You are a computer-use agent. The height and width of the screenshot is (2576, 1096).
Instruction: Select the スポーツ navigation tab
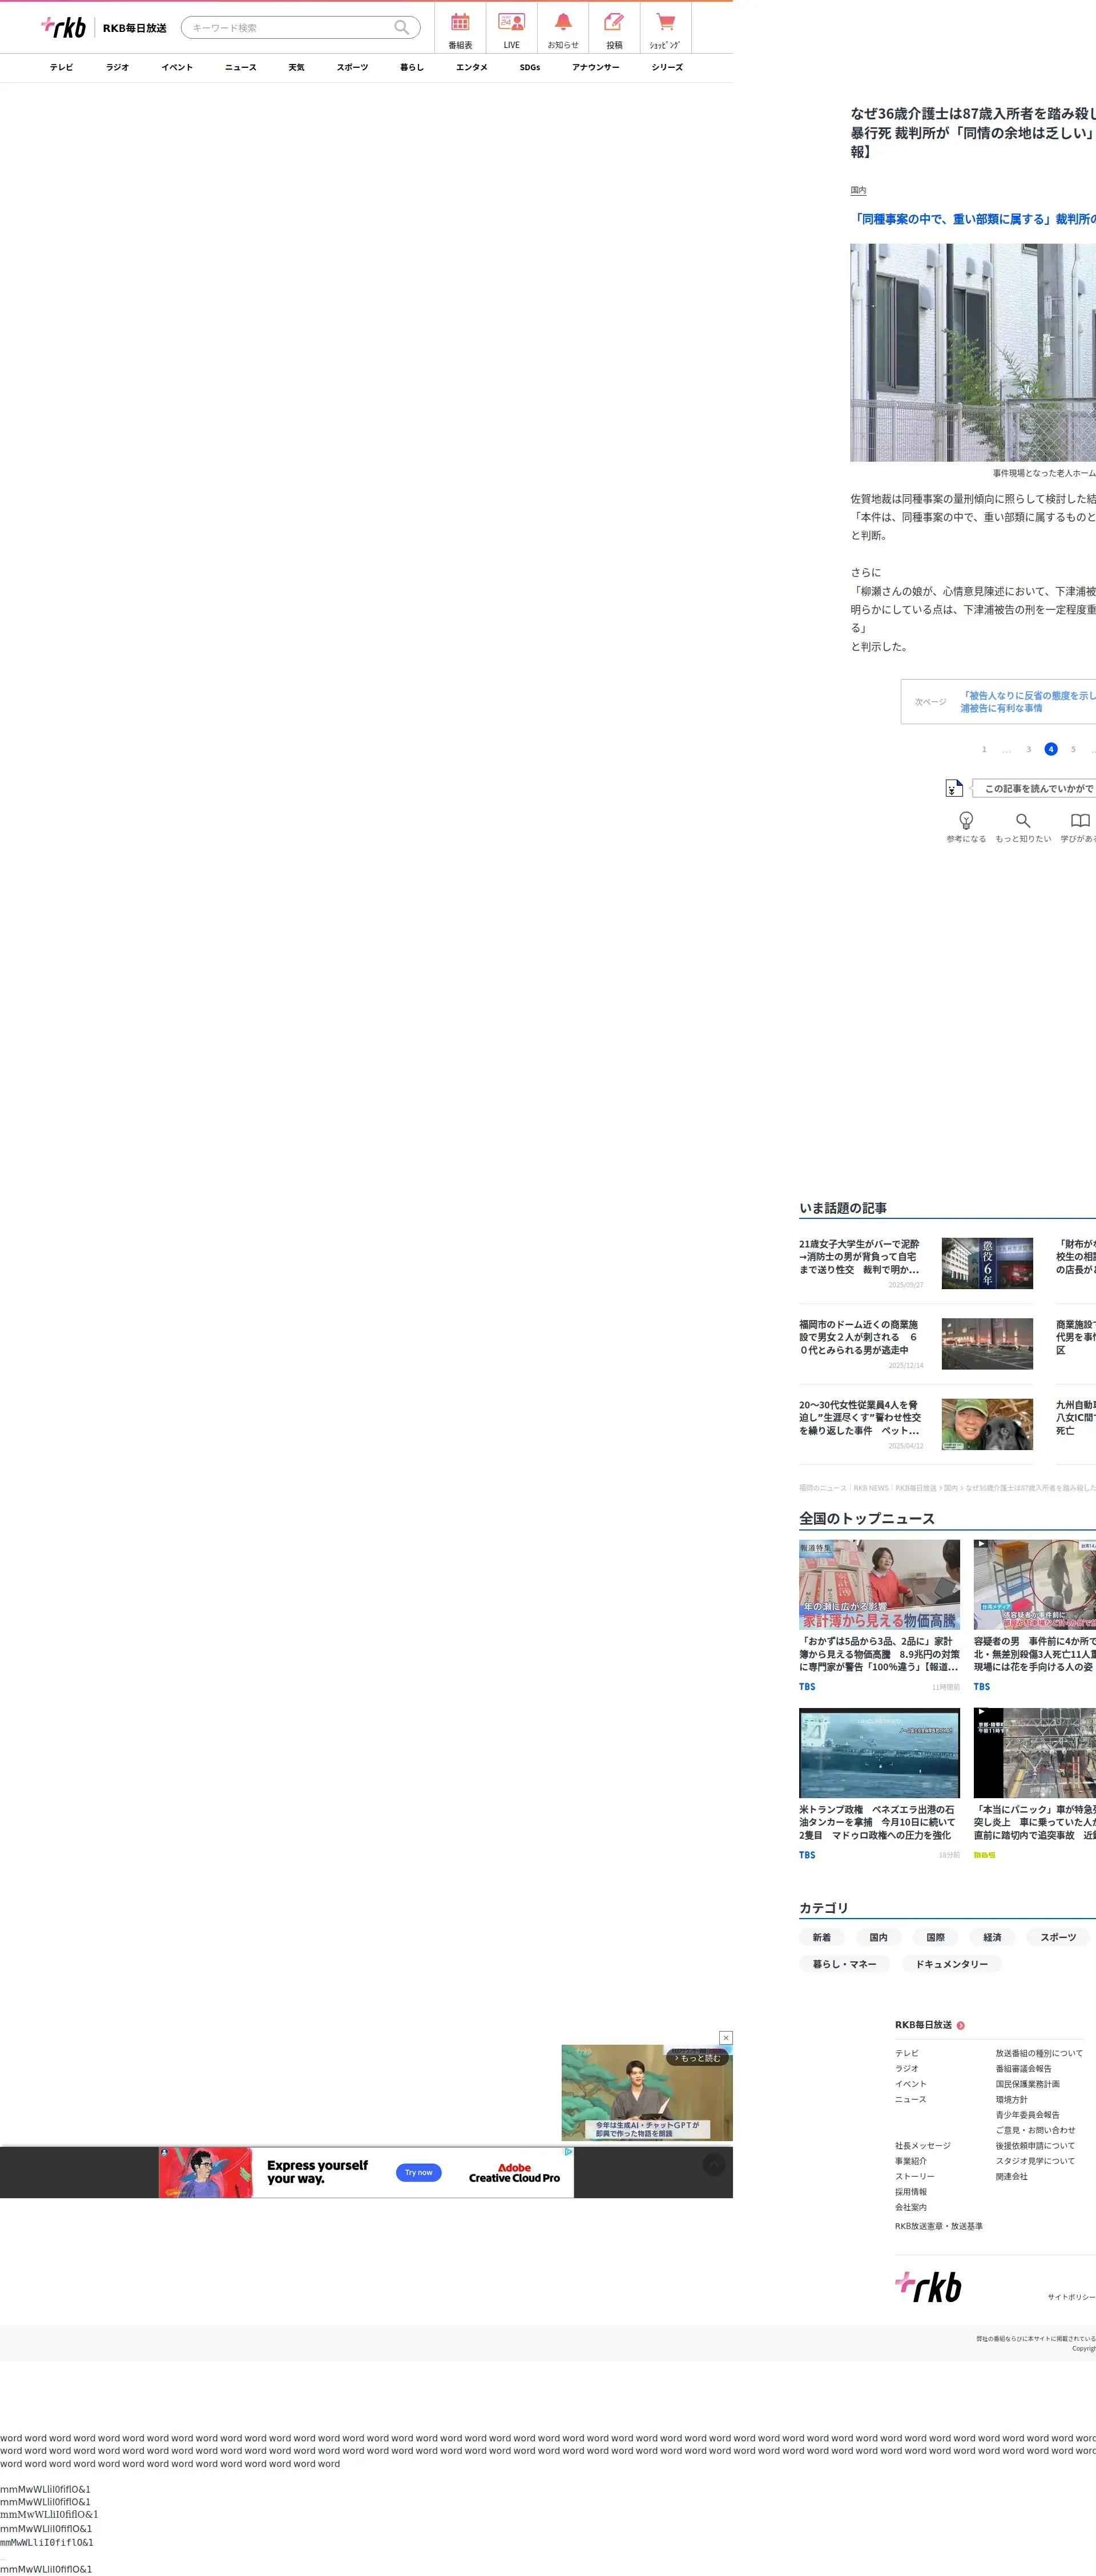tap(352, 67)
